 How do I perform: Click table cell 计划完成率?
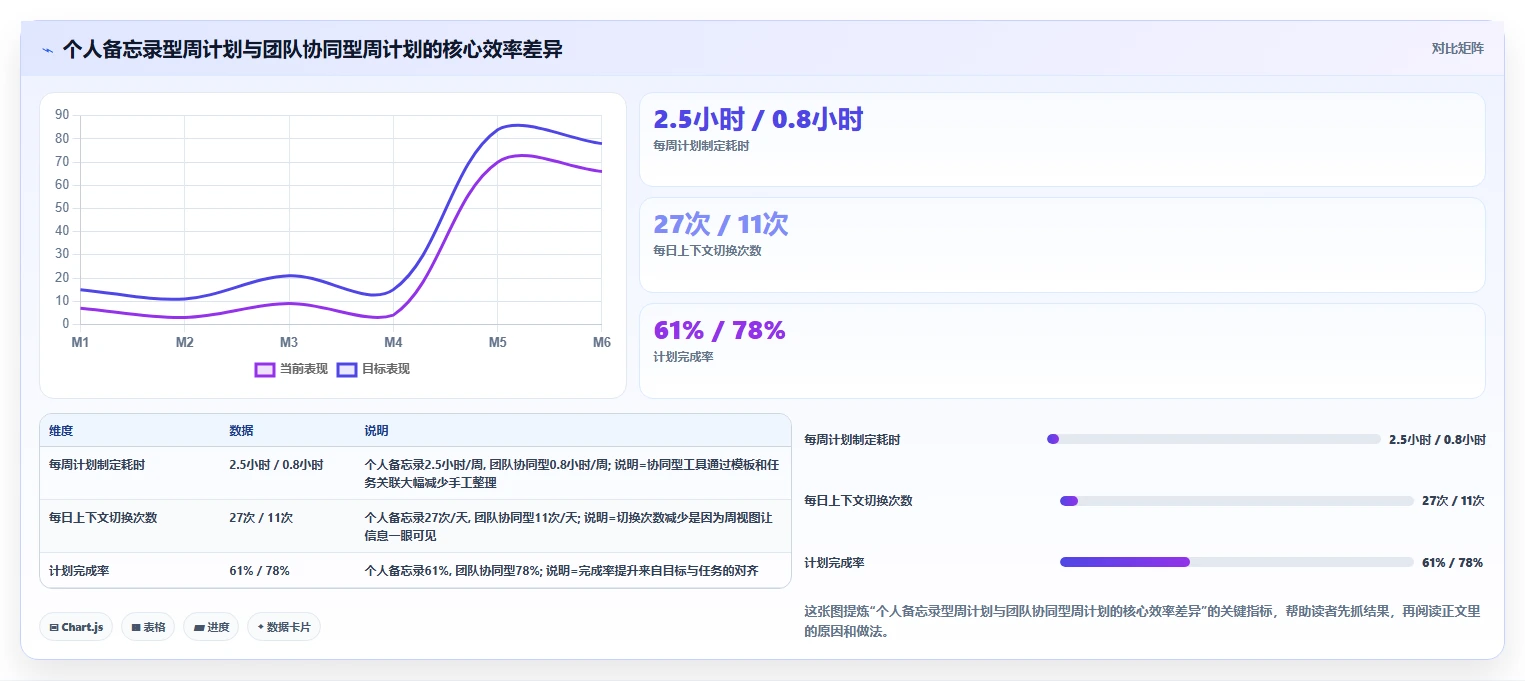[x=79, y=571]
